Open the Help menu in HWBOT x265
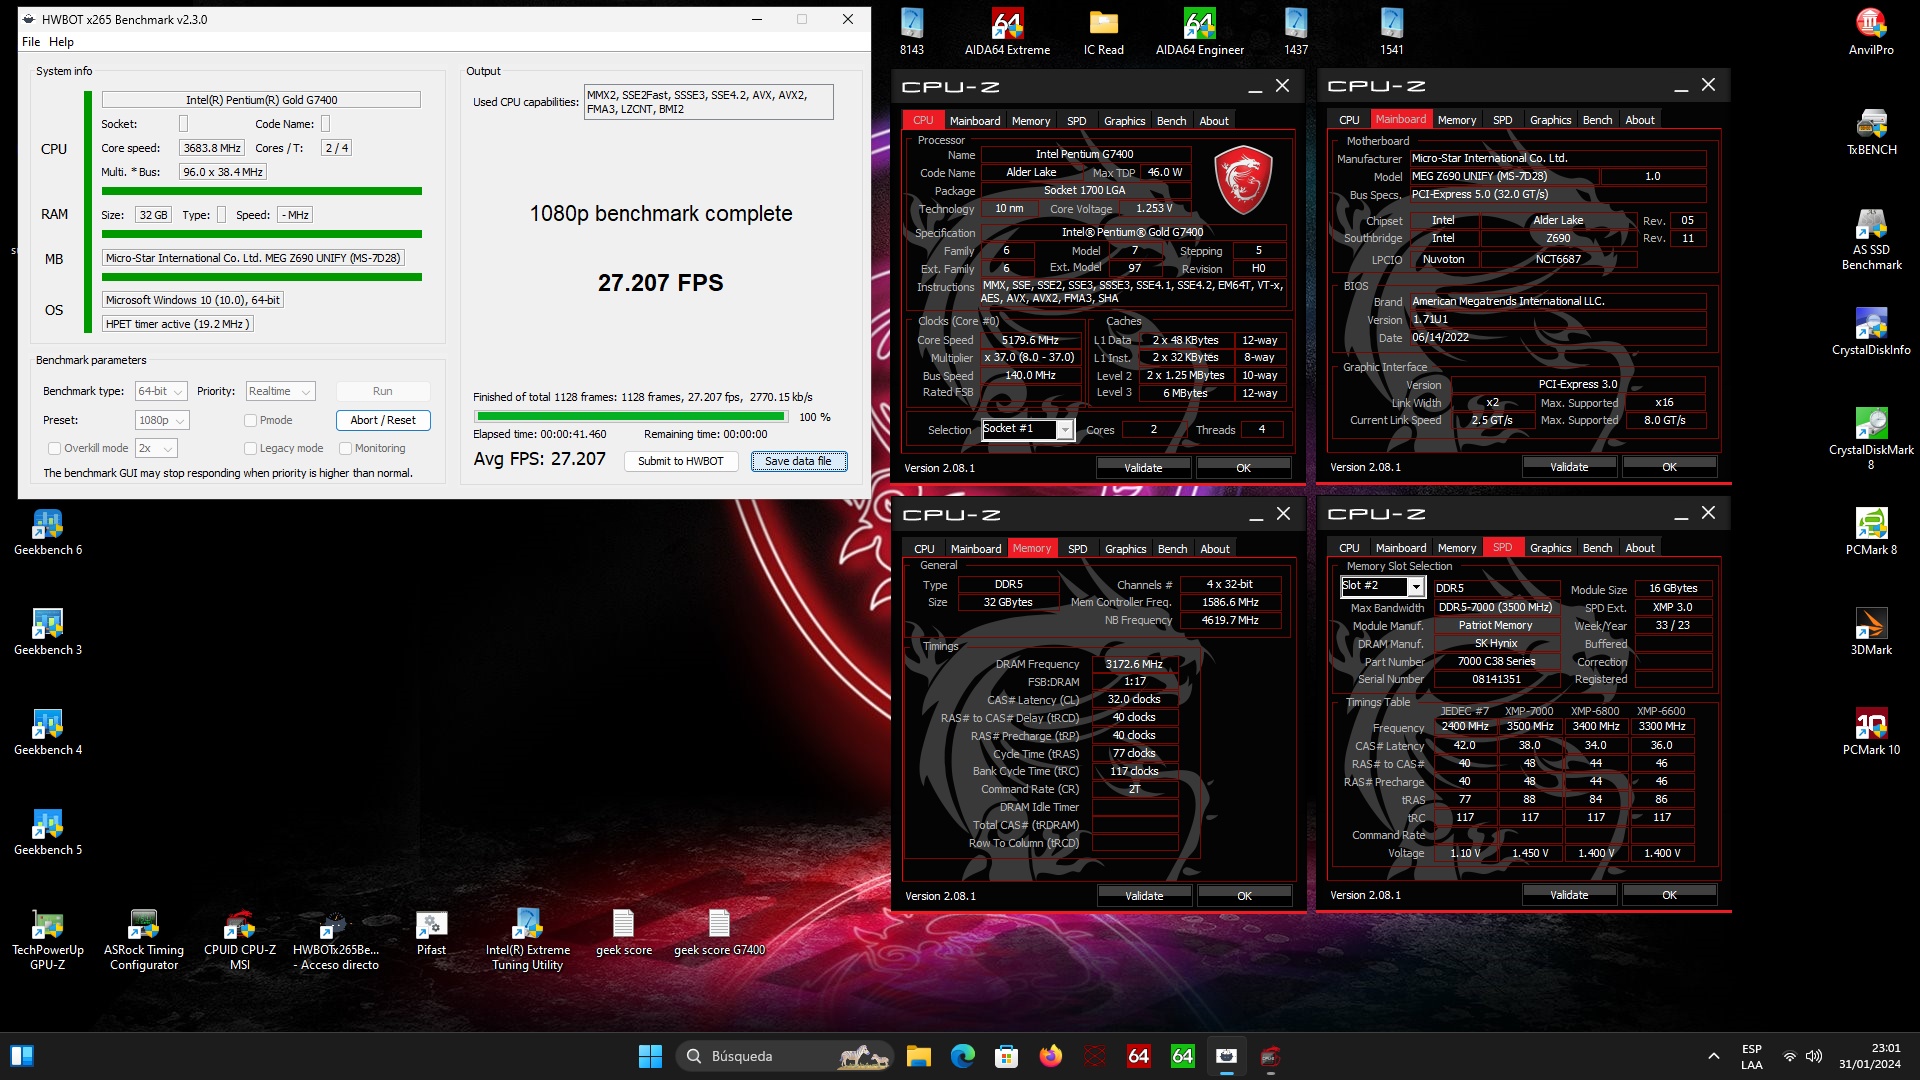This screenshot has width=1920, height=1080. click(x=61, y=42)
